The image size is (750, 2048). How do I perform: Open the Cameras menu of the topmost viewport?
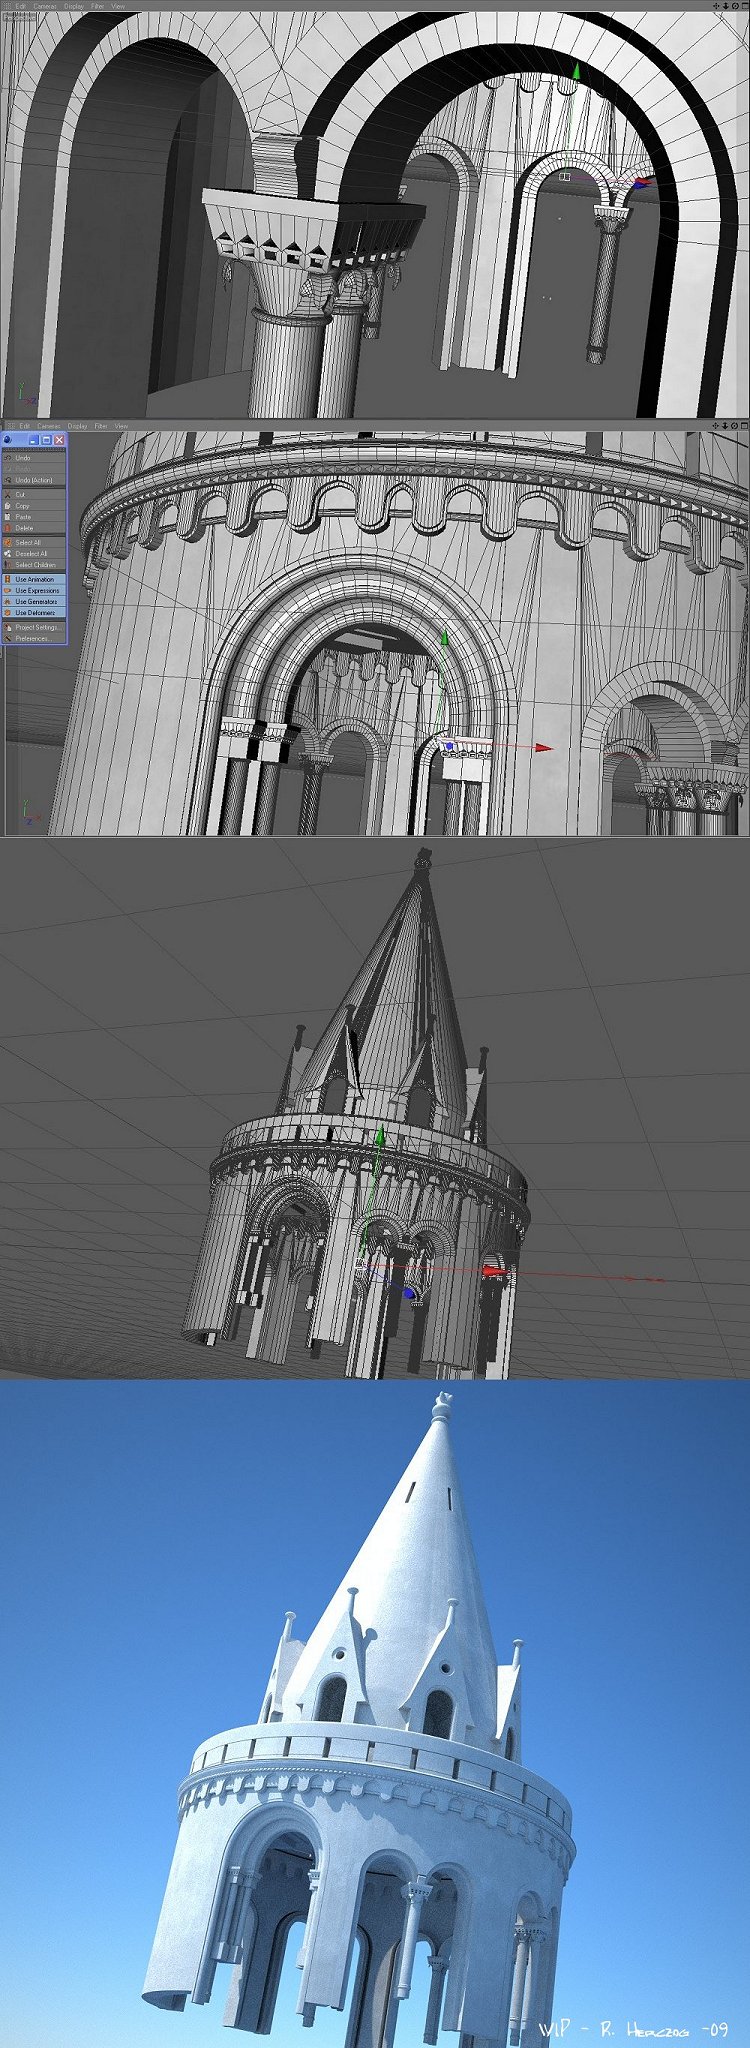[x=45, y=6]
